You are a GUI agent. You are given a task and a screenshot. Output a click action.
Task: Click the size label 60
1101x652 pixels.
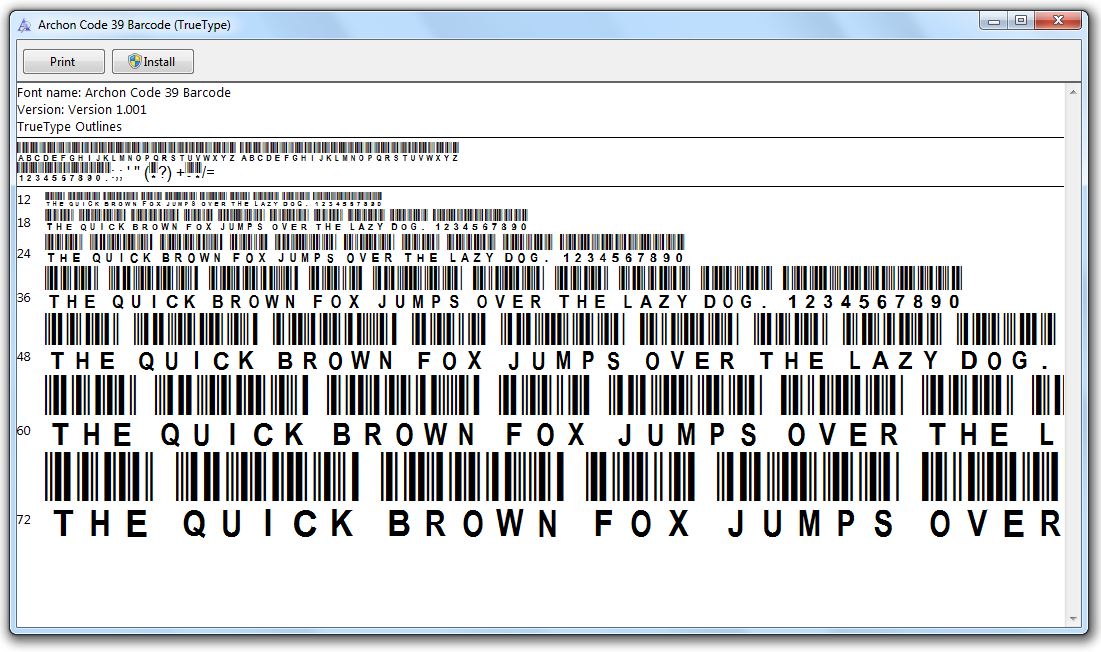(24, 430)
